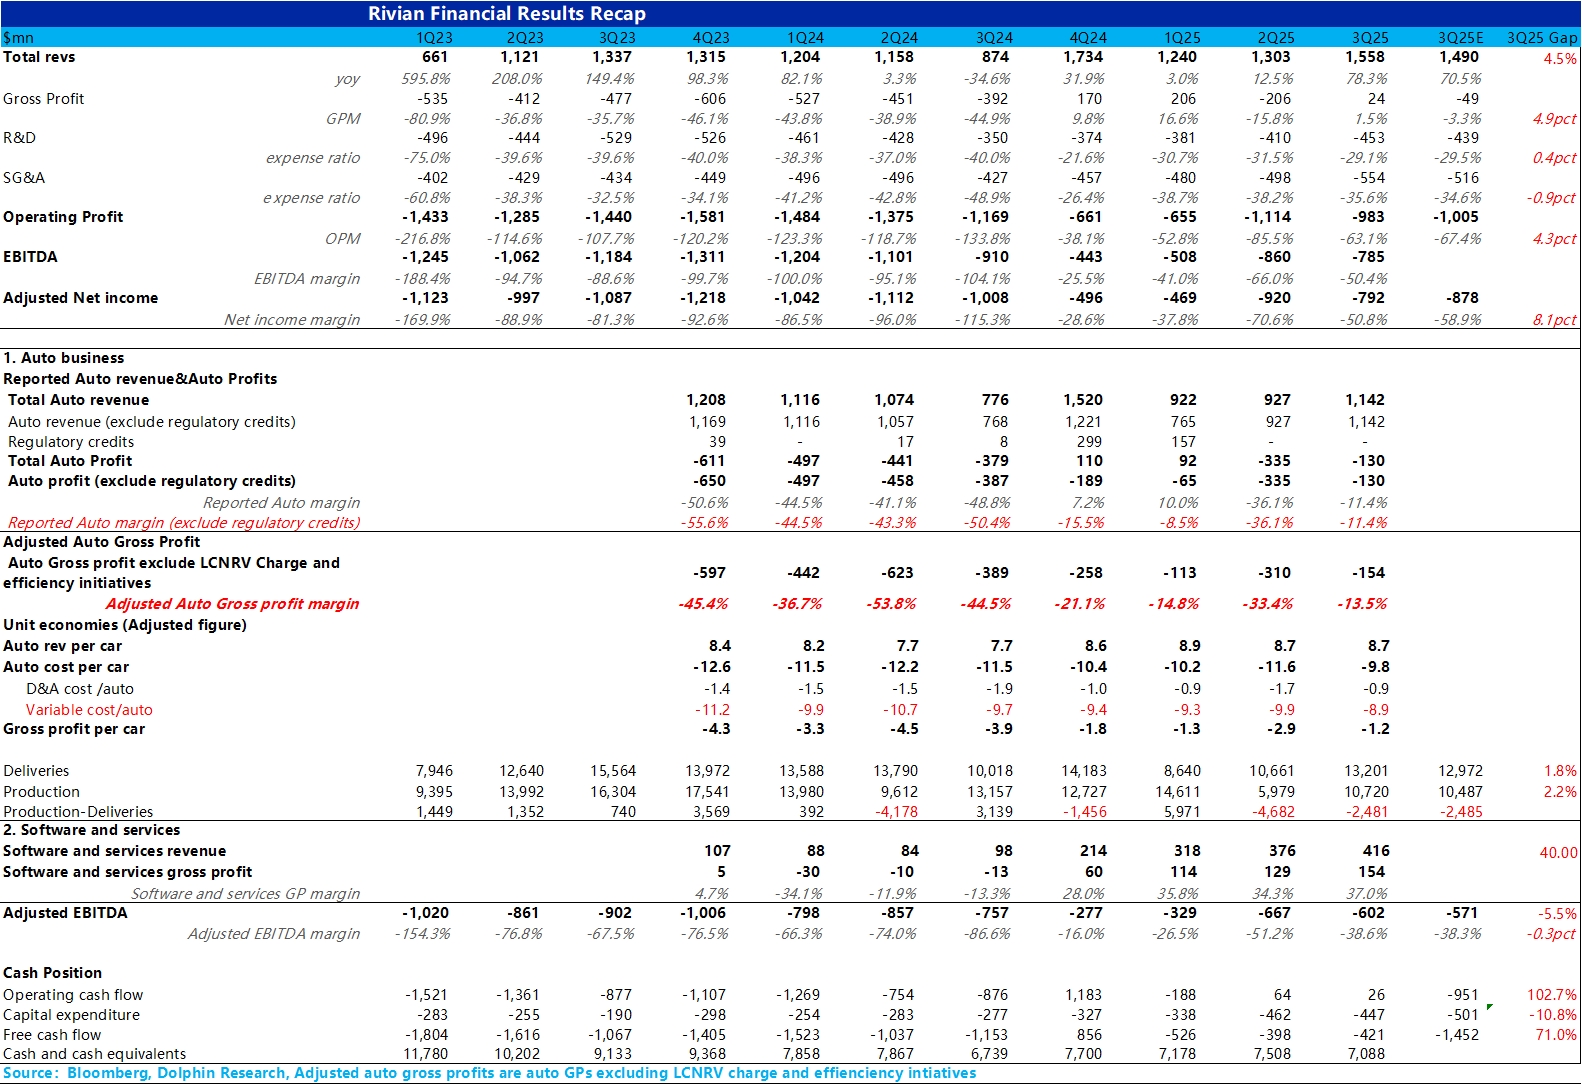
Task: Click the red Variable cost/auto label
Action: (89, 710)
